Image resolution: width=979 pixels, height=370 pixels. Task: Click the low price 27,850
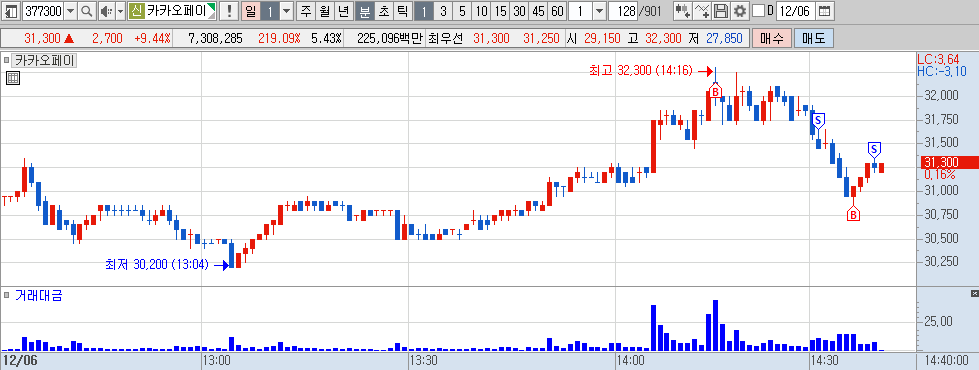[x=724, y=39]
